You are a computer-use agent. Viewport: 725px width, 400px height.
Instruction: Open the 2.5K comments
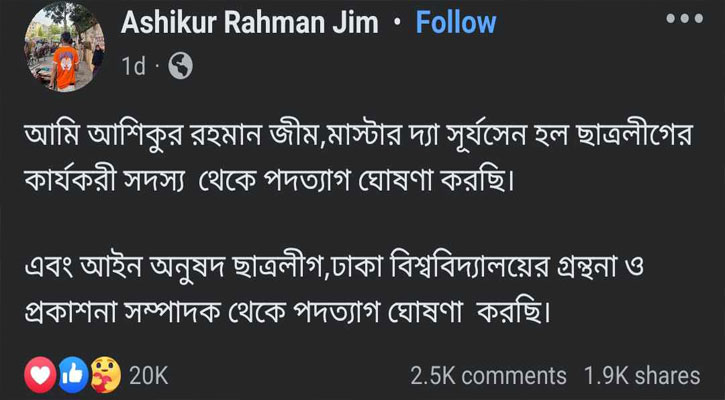point(489,375)
